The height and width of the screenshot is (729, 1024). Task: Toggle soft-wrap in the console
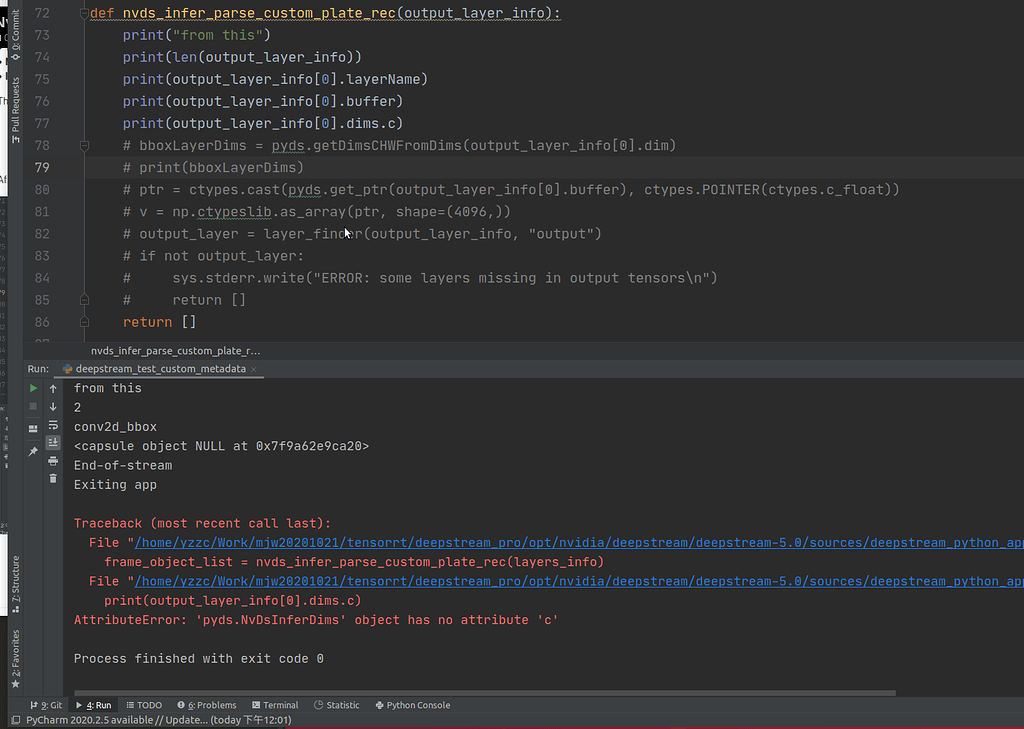(53, 426)
